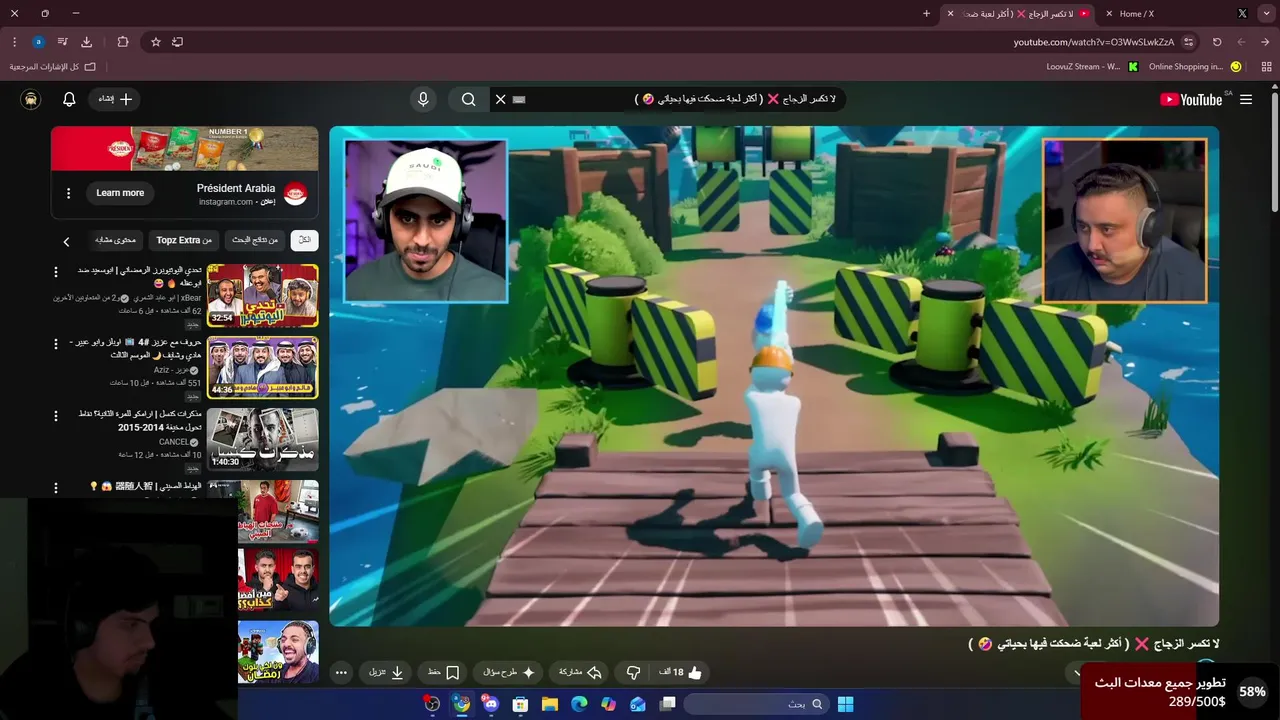Viewport: 1280px width, 720px height.
Task: Close the Home / X tab
Action: [1109, 14]
